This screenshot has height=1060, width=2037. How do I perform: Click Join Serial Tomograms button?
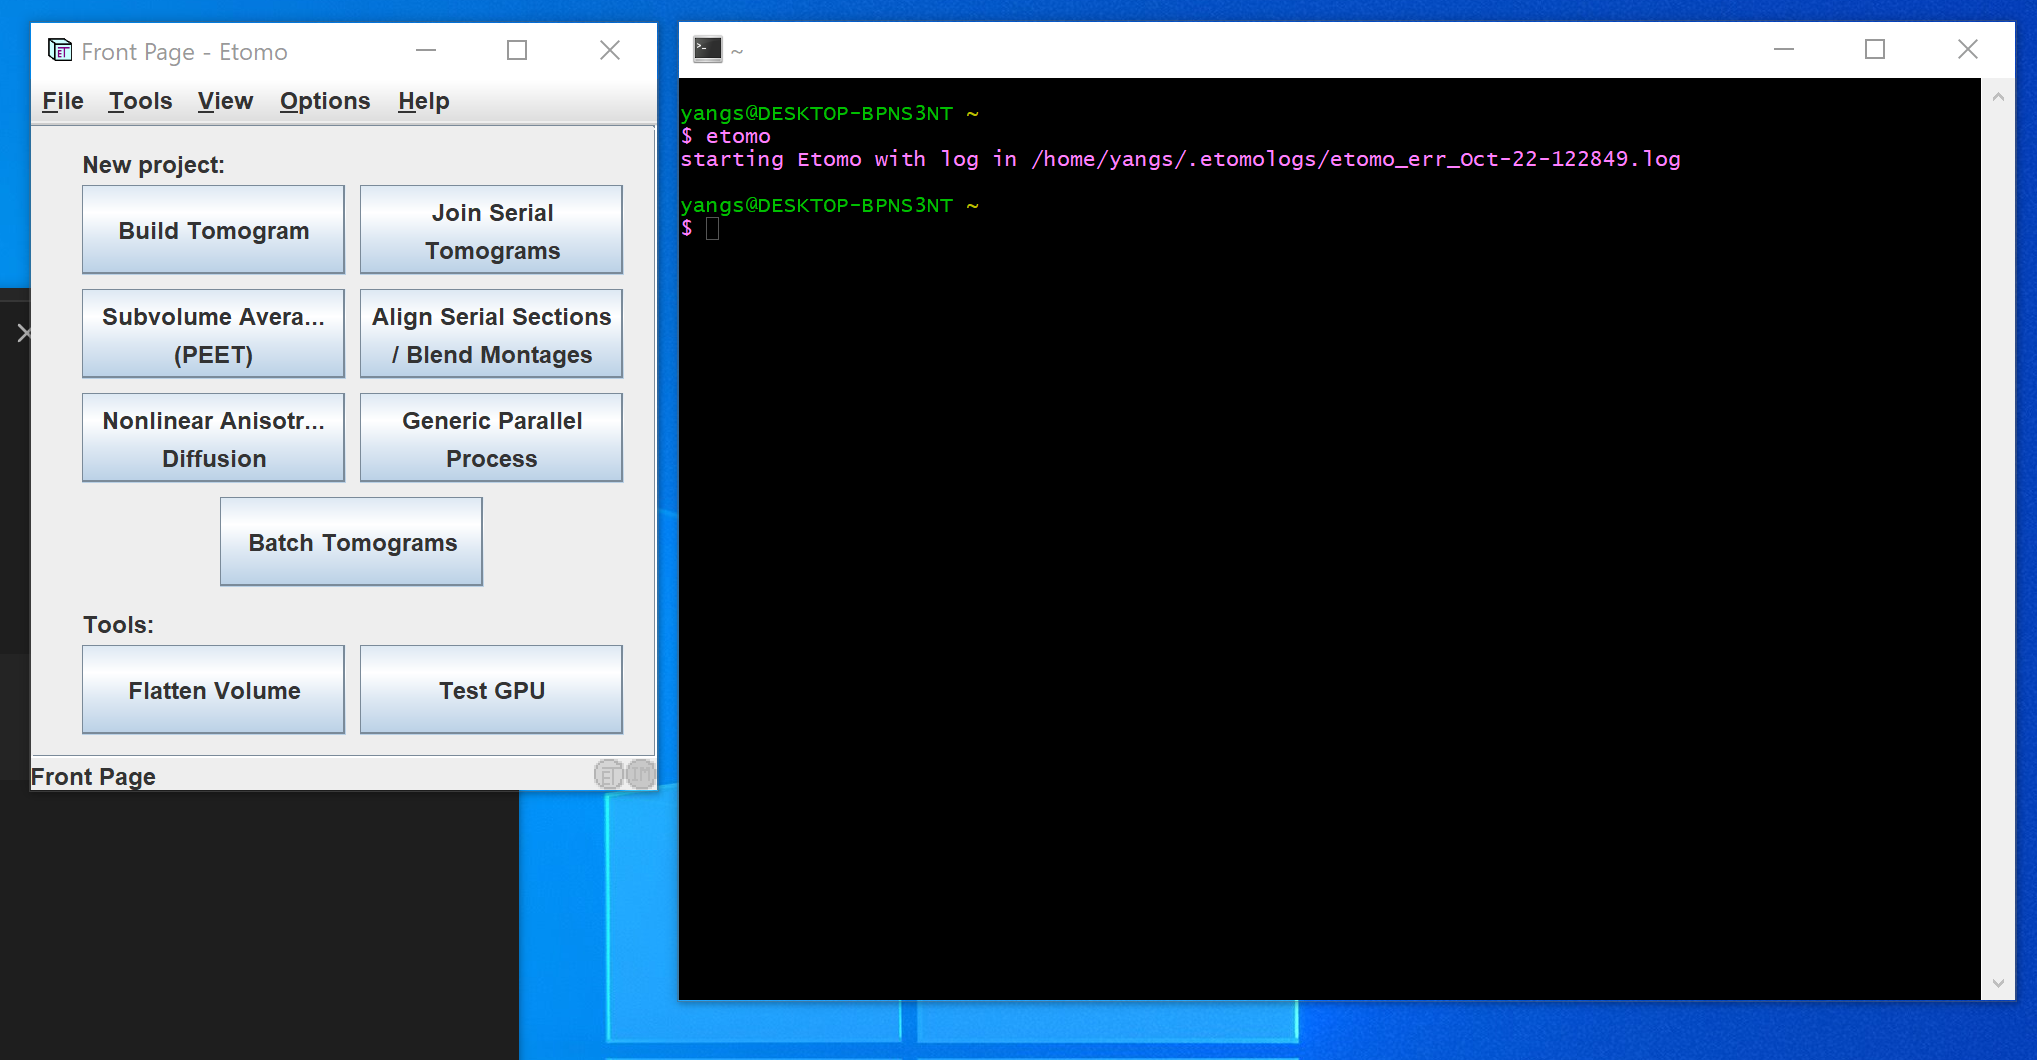point(491,230)
